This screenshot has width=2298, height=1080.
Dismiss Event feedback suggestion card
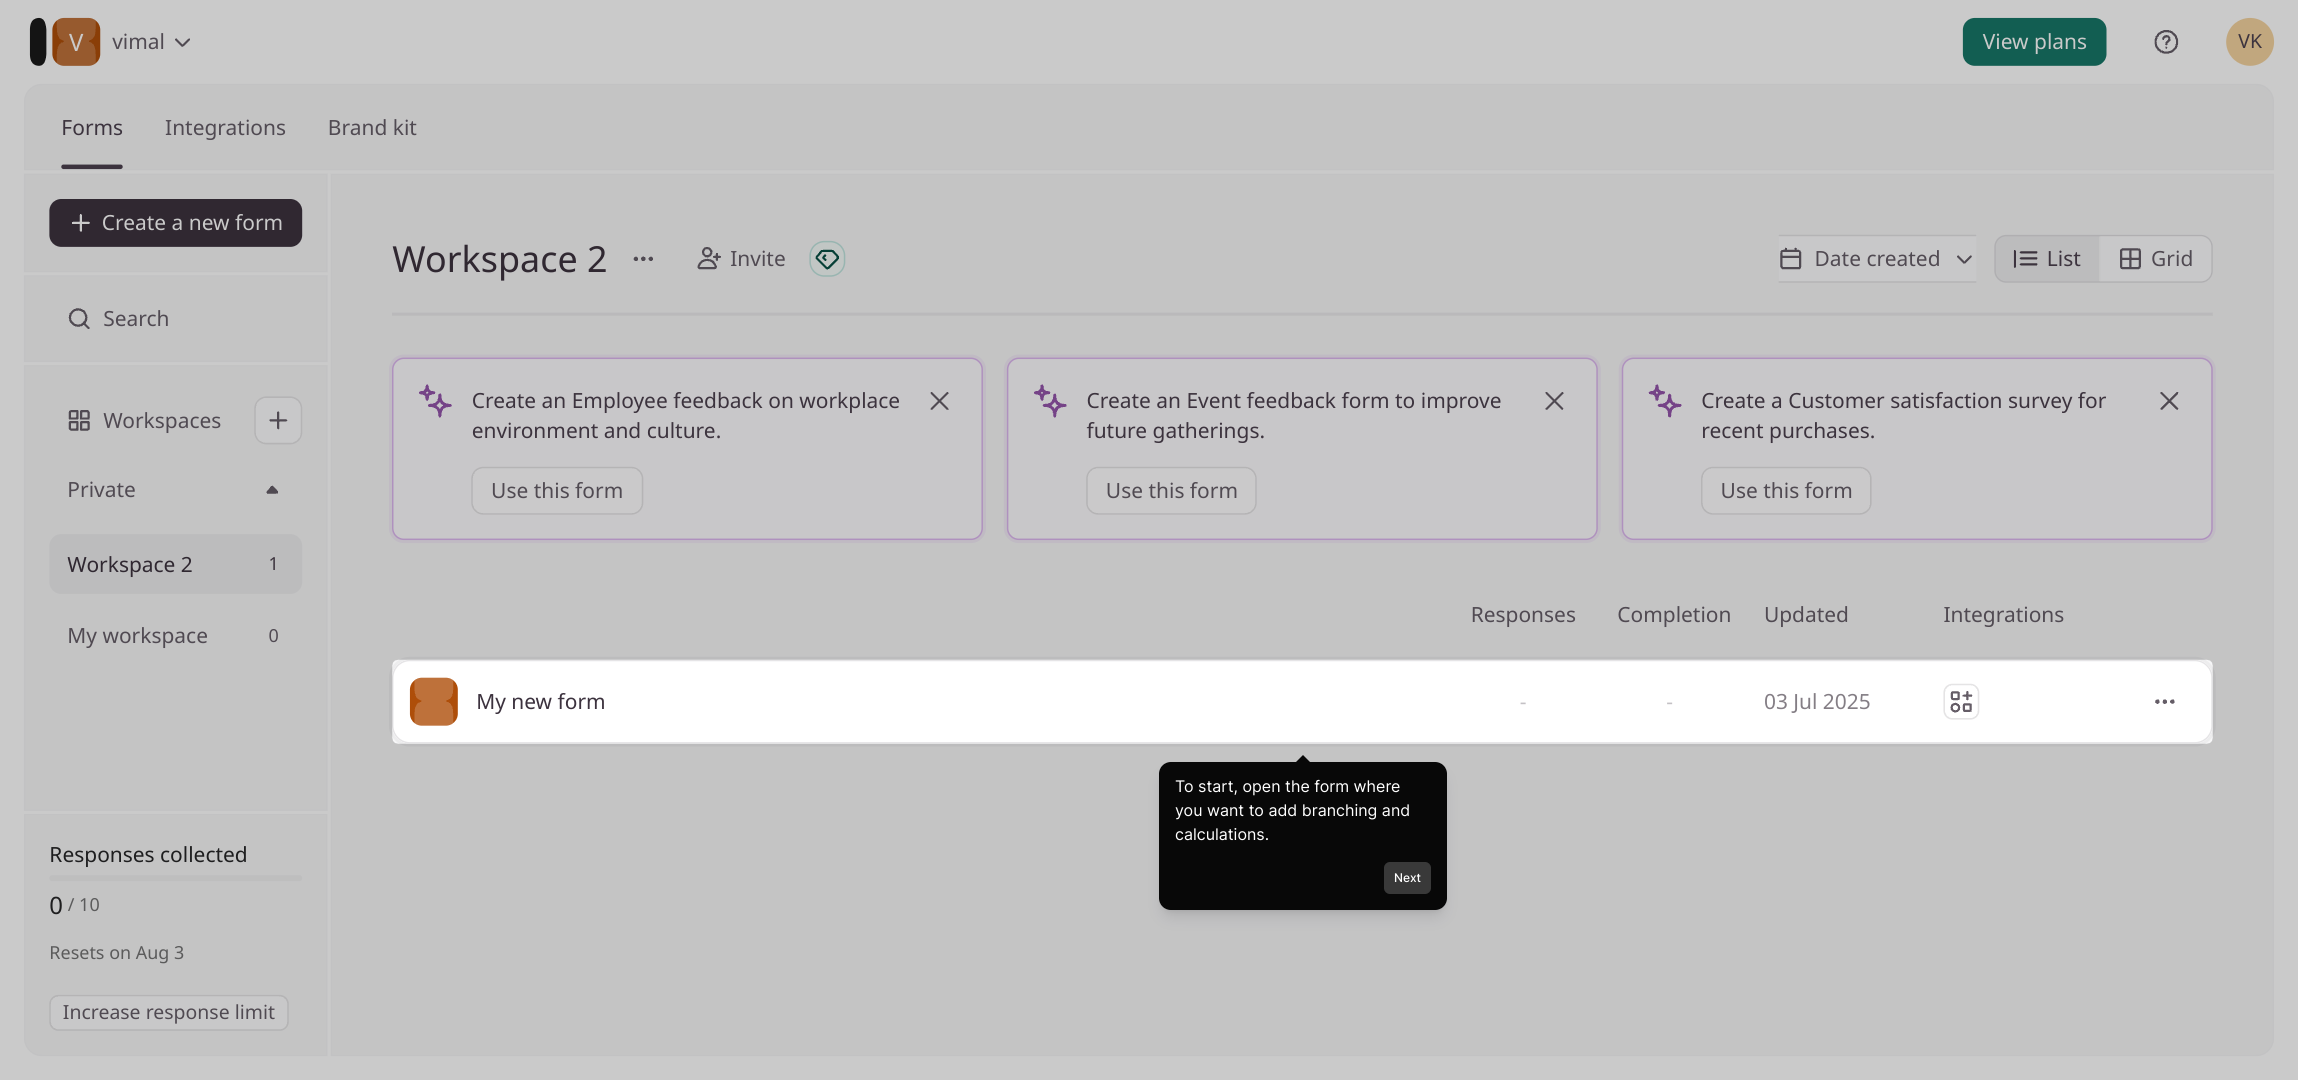[1554, 401]
